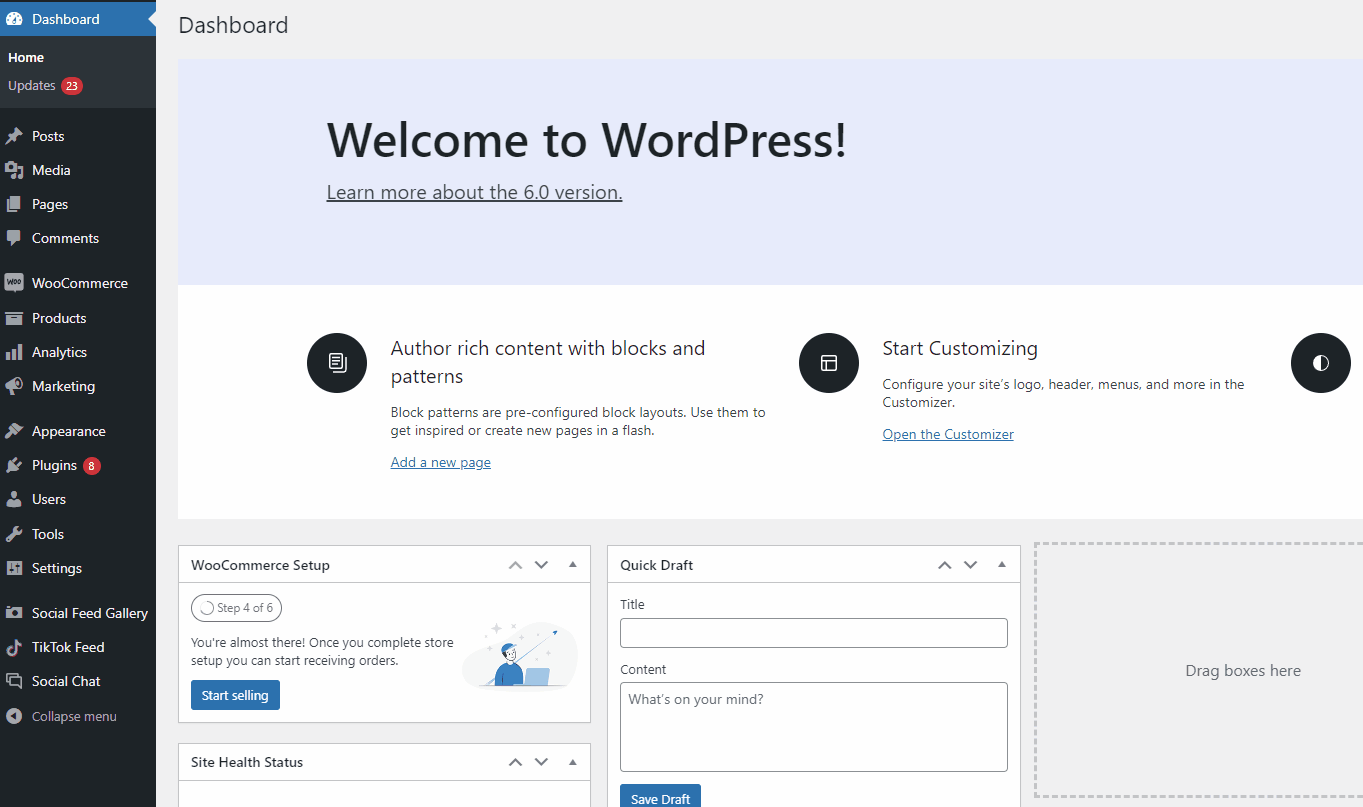1363x807 pixels.
Task: Open the WooCommerce menu item
Action: 78,283
